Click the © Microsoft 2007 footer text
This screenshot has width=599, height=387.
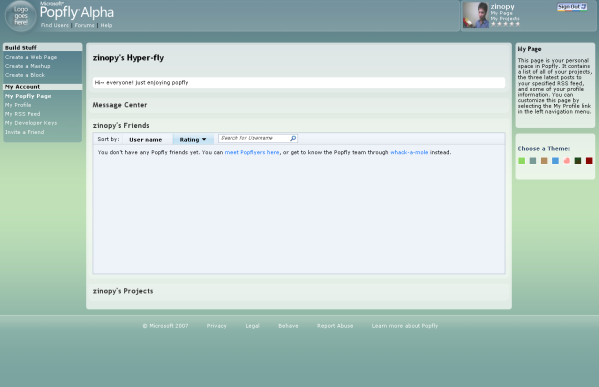pos(165,326)
